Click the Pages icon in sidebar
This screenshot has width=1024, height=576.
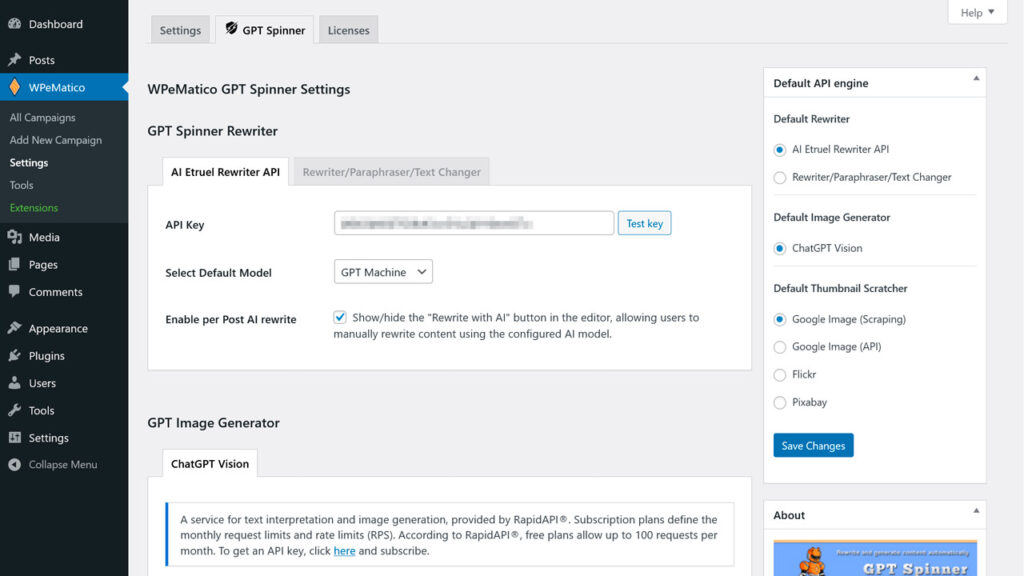[x=14, y=265]
